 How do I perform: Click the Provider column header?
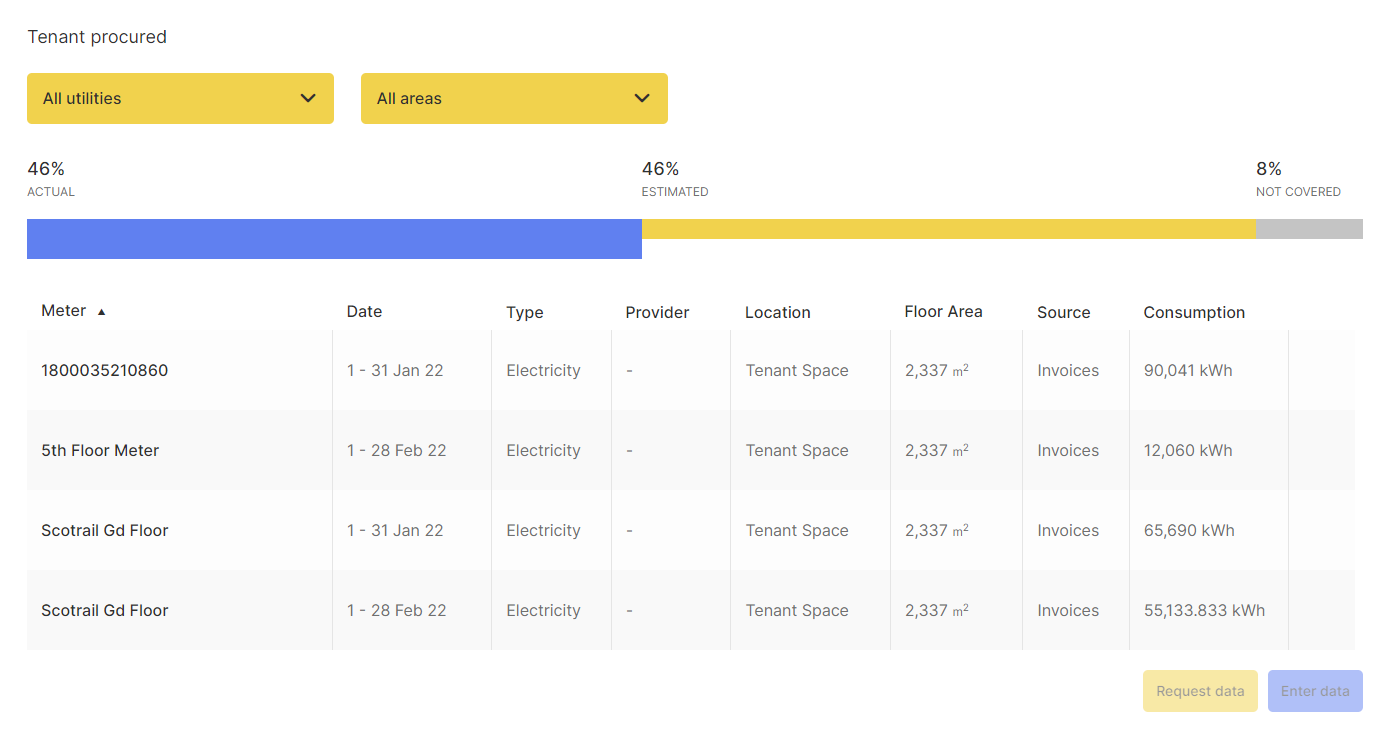(657, 313)
